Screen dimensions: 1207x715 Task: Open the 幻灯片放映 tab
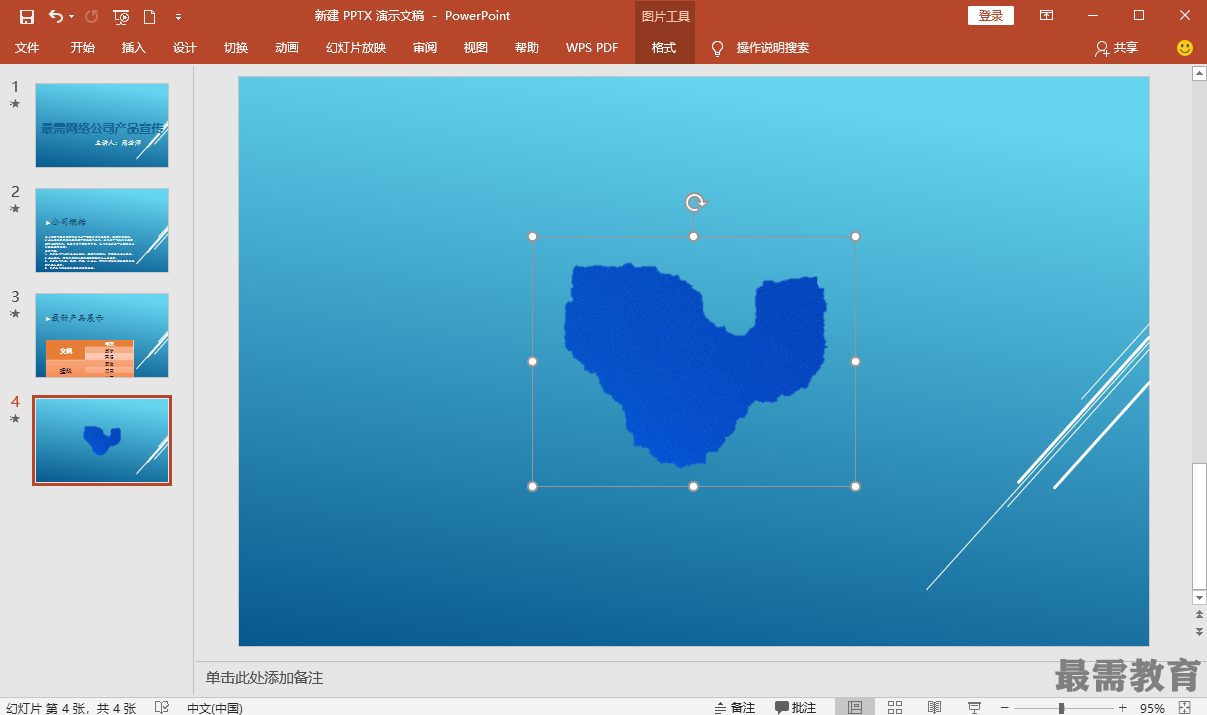tap(356, 48)
